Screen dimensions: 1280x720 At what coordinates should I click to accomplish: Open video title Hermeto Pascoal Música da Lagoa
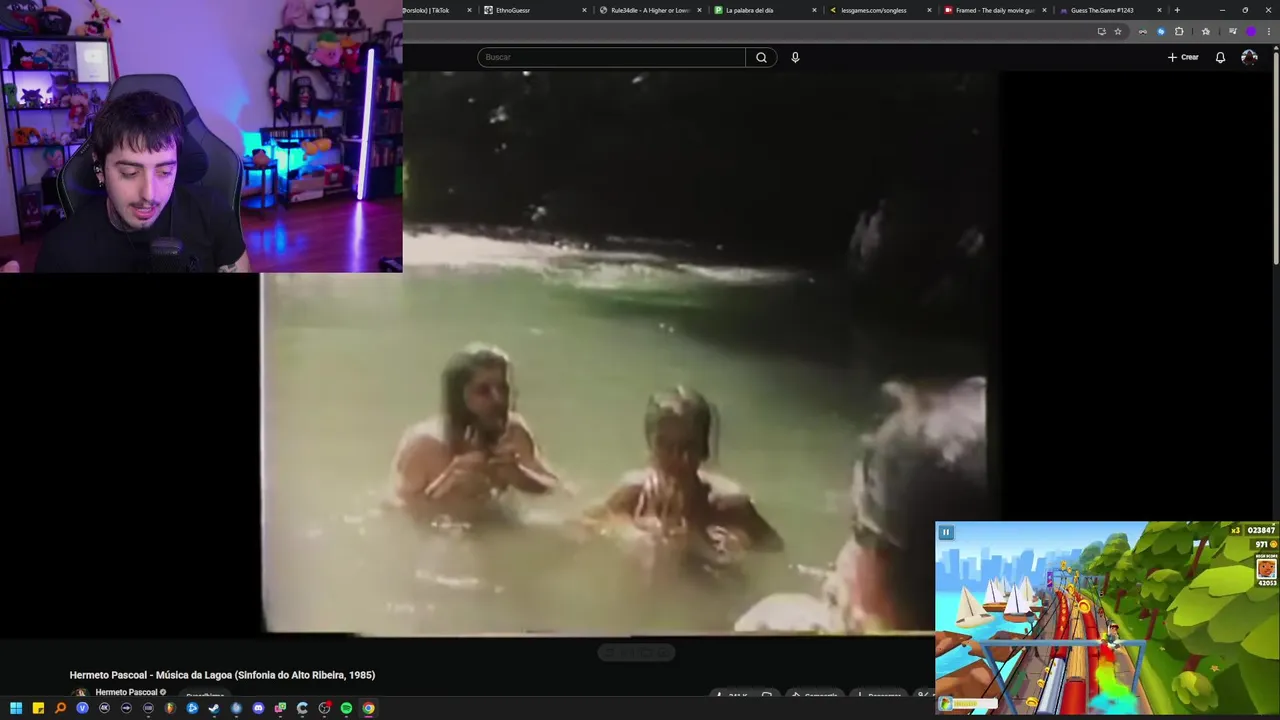(222, 675)
